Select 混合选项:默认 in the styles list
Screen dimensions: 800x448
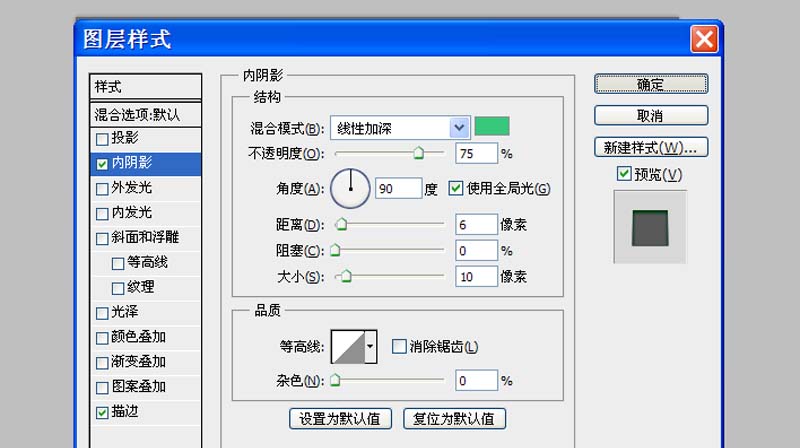(144, 114)
